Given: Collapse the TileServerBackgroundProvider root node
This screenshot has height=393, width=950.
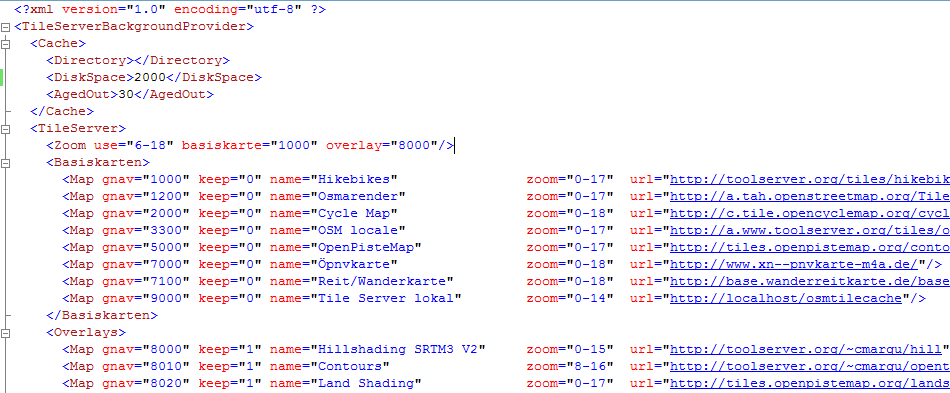Looking at the screenshot, I should click(5, 27).
